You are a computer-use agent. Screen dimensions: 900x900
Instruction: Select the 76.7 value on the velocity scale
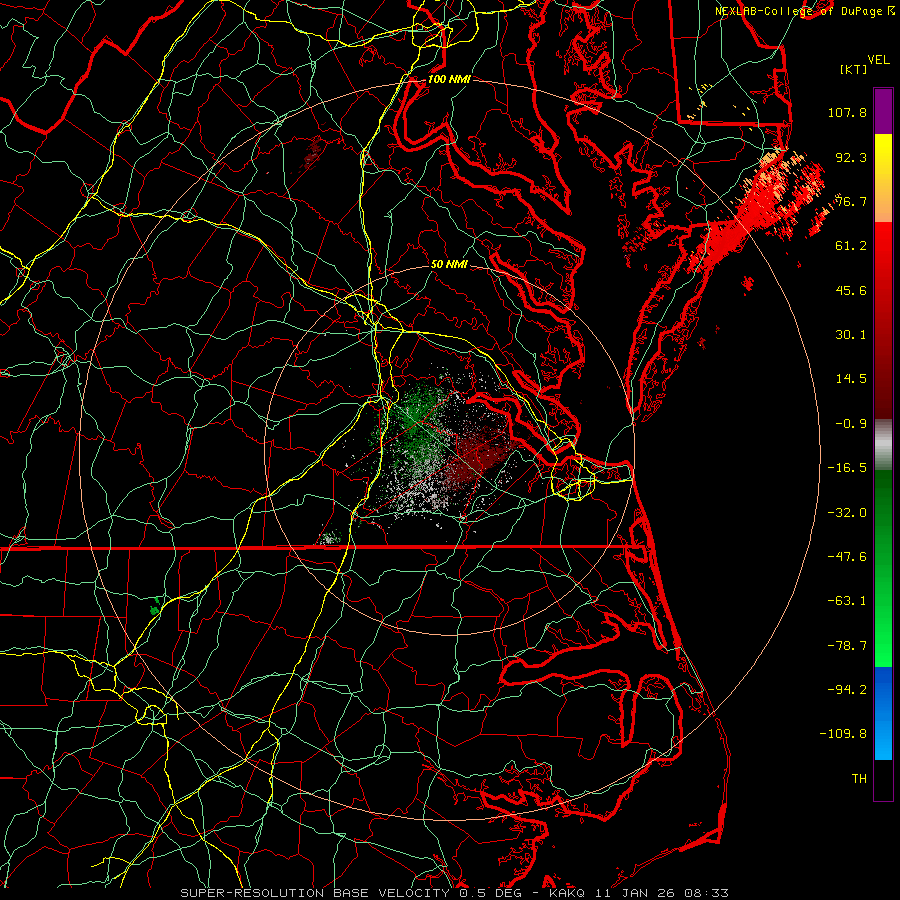click(851, 201)
